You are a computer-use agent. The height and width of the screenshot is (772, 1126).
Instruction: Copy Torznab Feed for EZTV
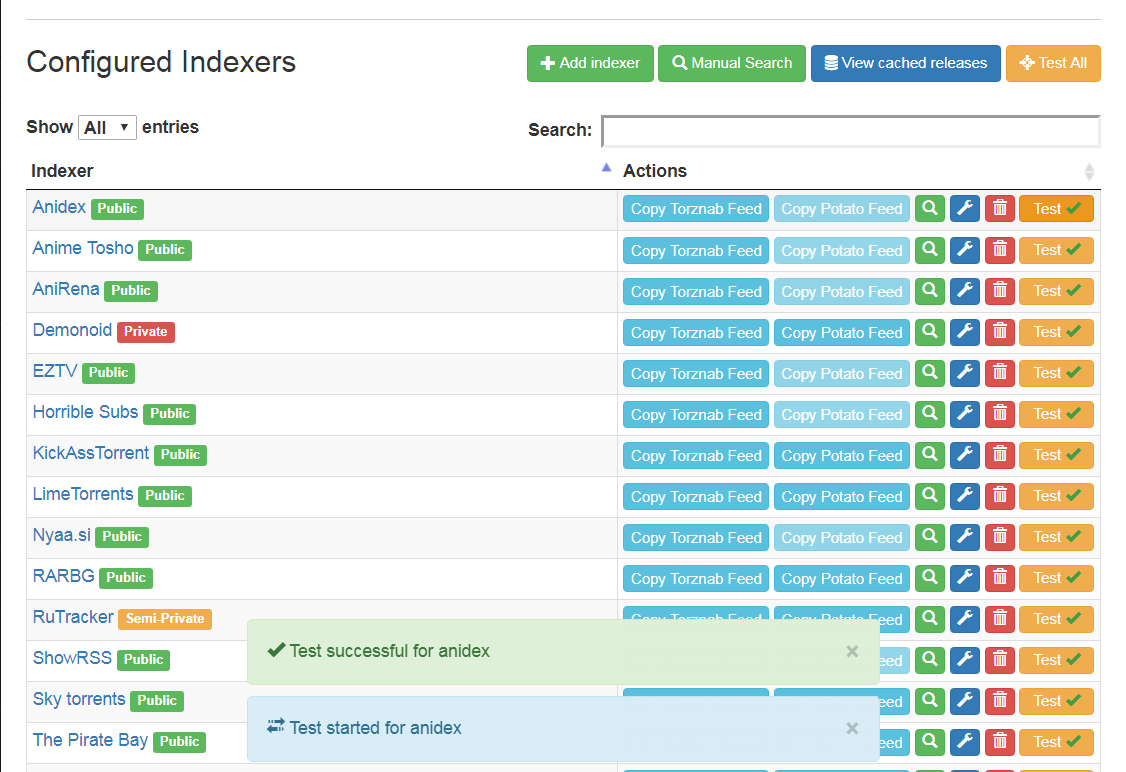click(696, 373)
